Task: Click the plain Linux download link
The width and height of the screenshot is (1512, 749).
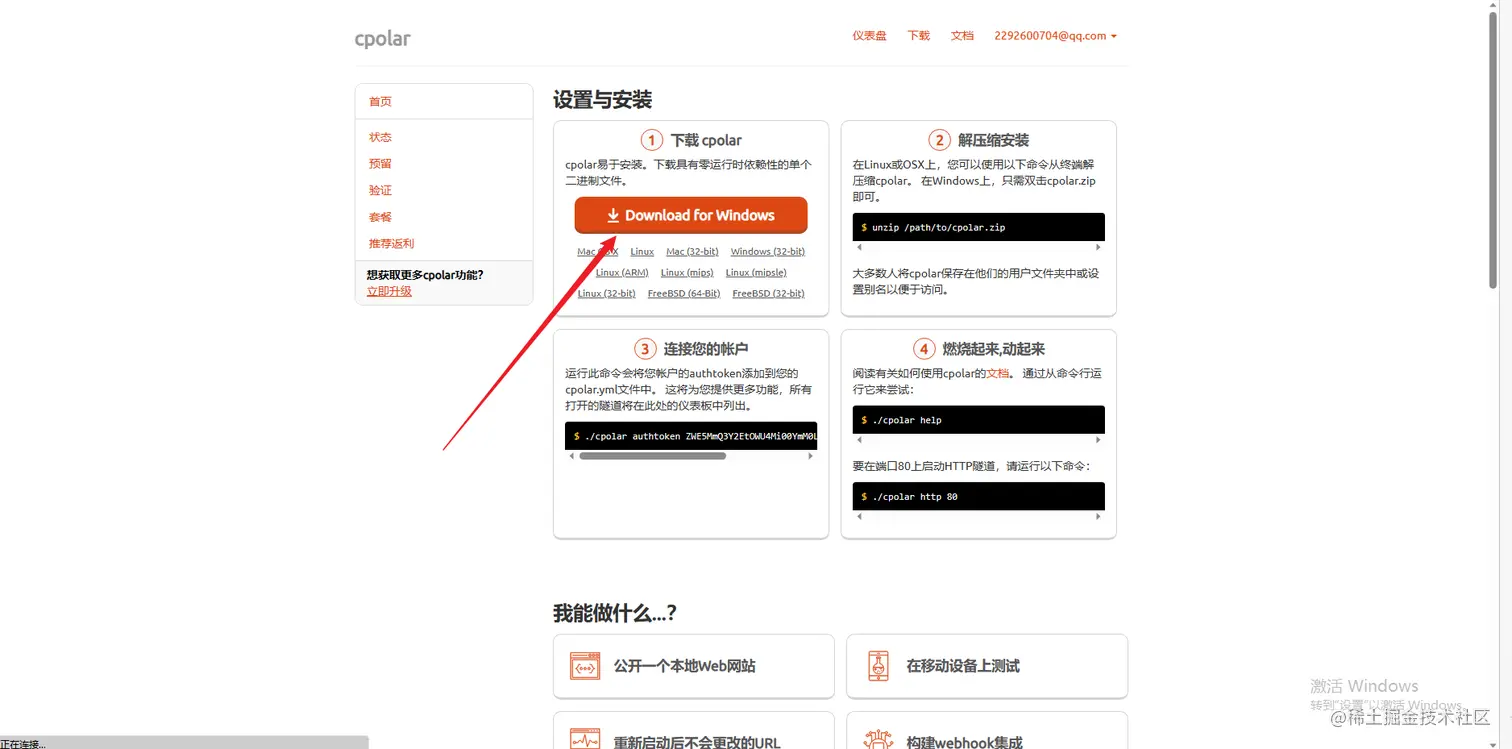Action: coord(642,251)
